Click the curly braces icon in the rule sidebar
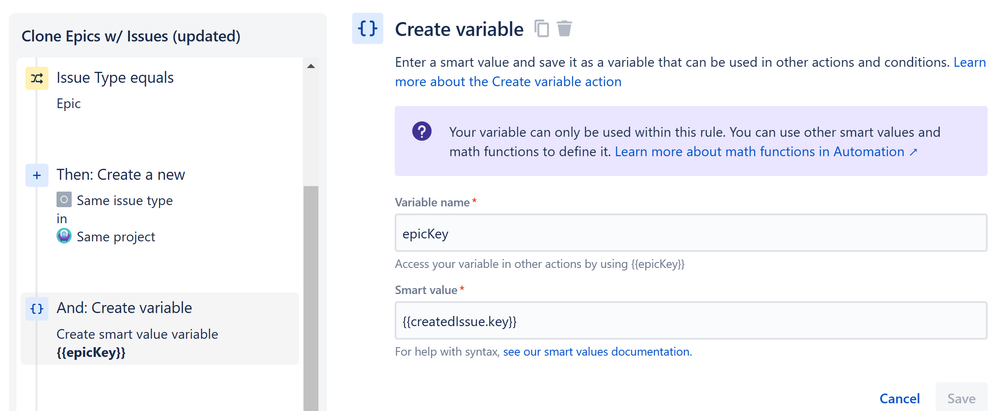Screen dimensions: 999x411 tap(36, 308)
